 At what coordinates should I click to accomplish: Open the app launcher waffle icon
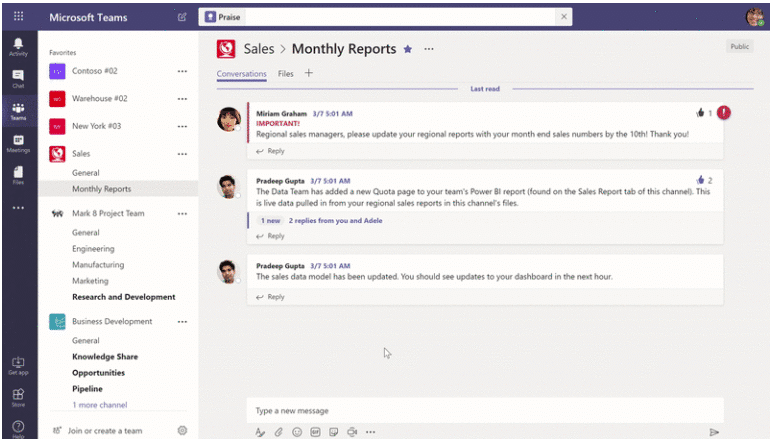coord(18,16)
